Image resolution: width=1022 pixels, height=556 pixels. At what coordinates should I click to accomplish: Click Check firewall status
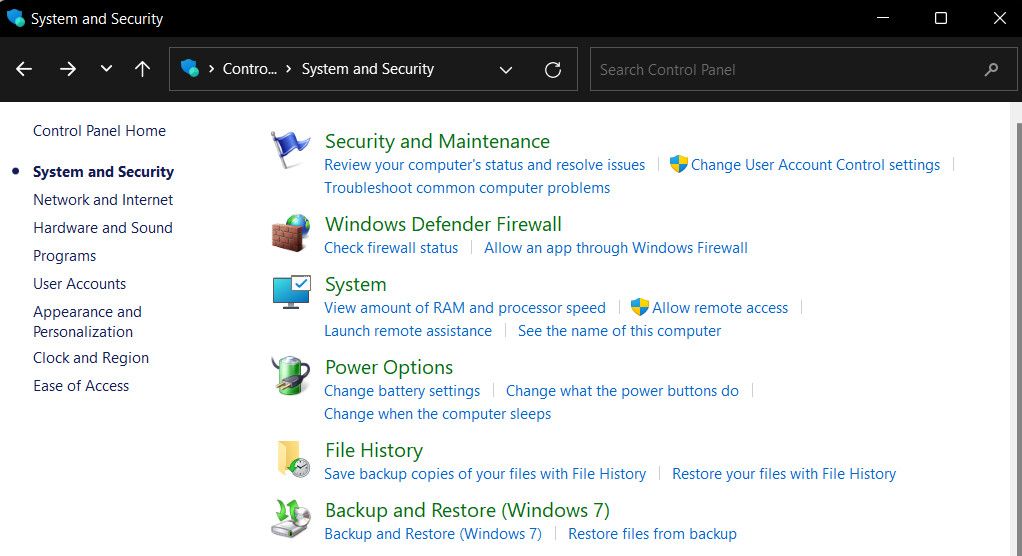[391, 248]
